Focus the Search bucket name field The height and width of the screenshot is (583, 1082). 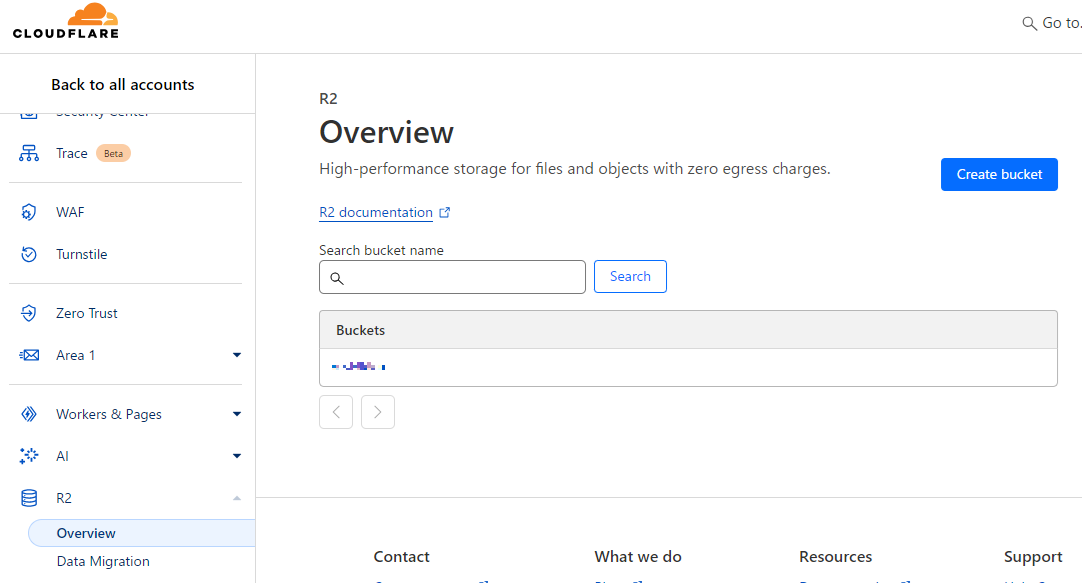452,277
